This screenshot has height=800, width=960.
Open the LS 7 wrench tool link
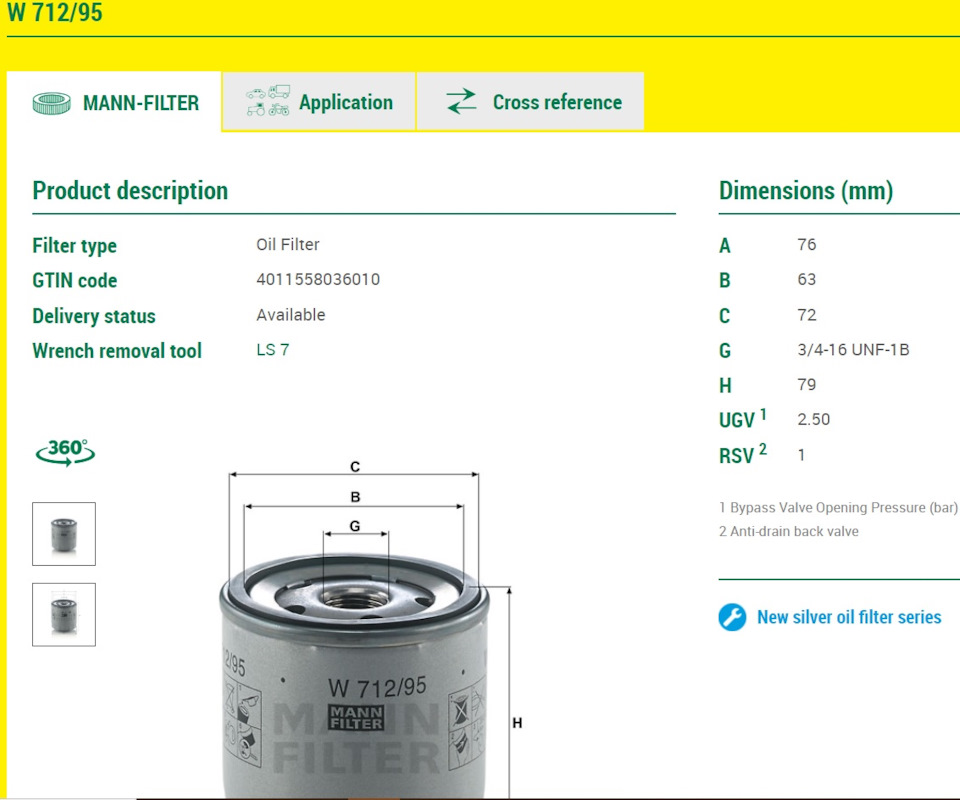272,350
